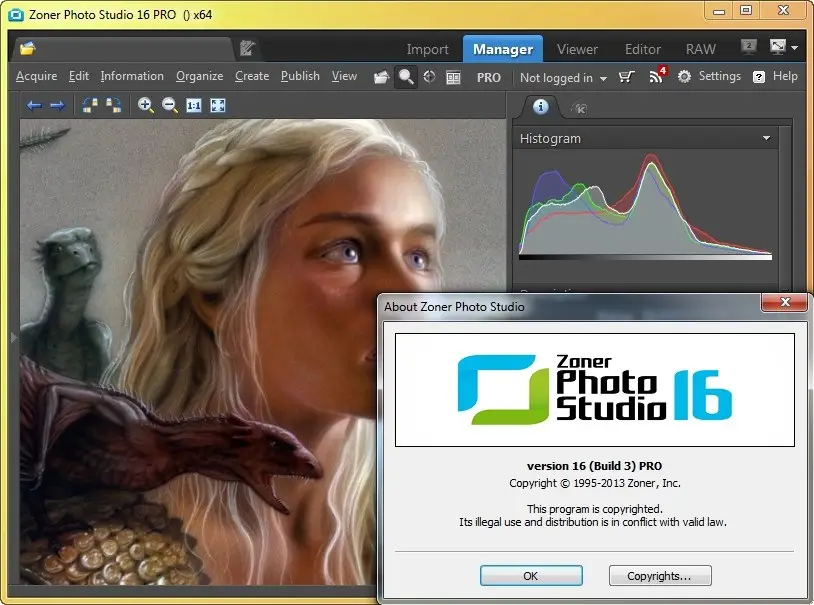Click the Copyrights... button
Screen dimensions: 814x605
pos(659,576)
